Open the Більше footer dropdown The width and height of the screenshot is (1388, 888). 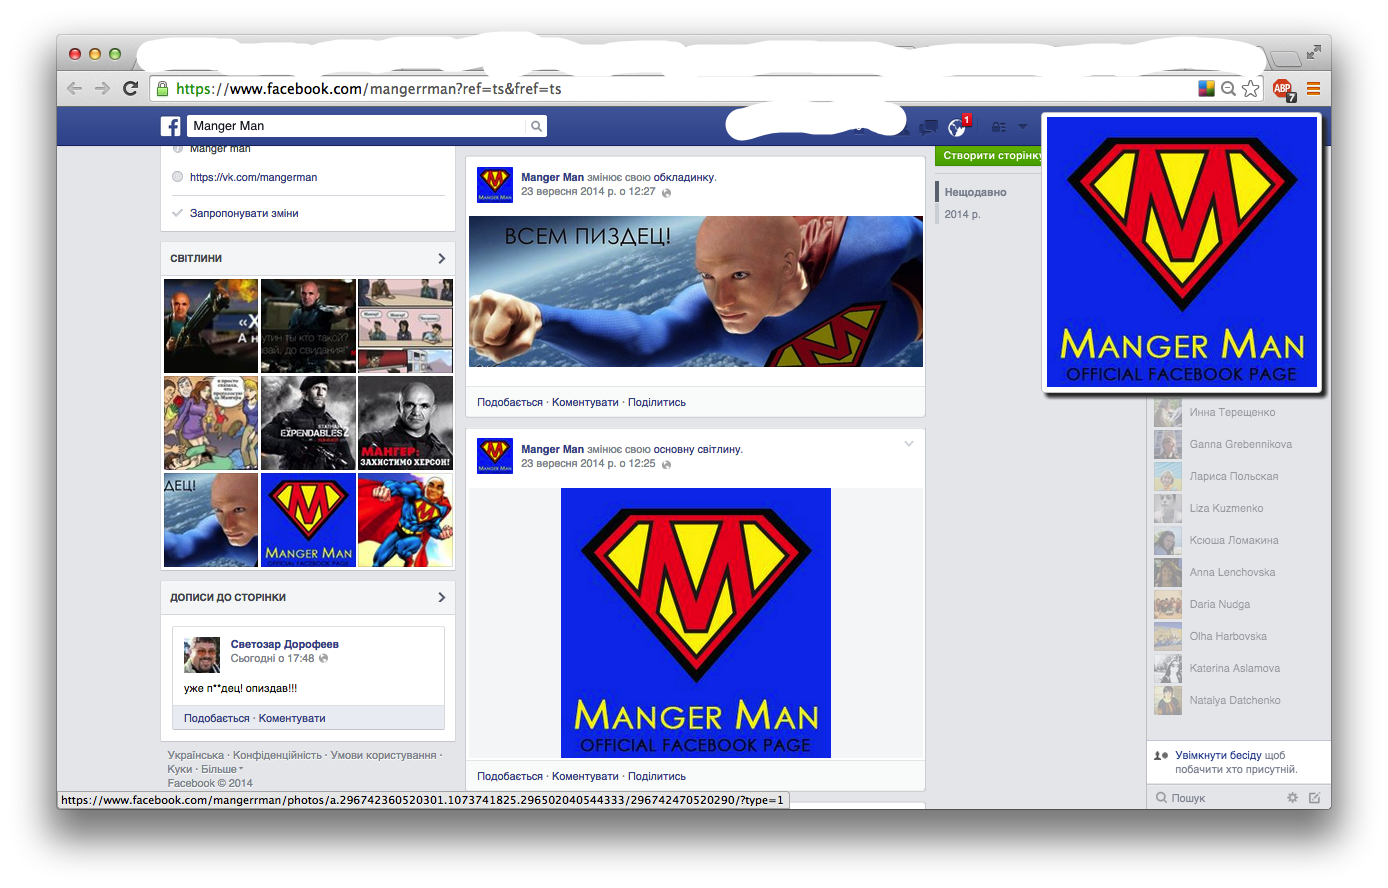click(x=222, y=769)
